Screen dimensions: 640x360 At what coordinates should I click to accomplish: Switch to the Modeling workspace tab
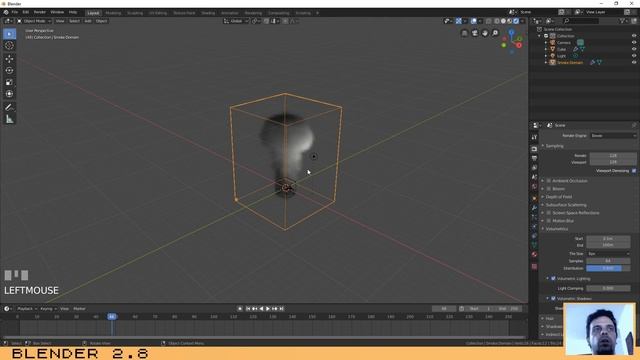point(113,13)
